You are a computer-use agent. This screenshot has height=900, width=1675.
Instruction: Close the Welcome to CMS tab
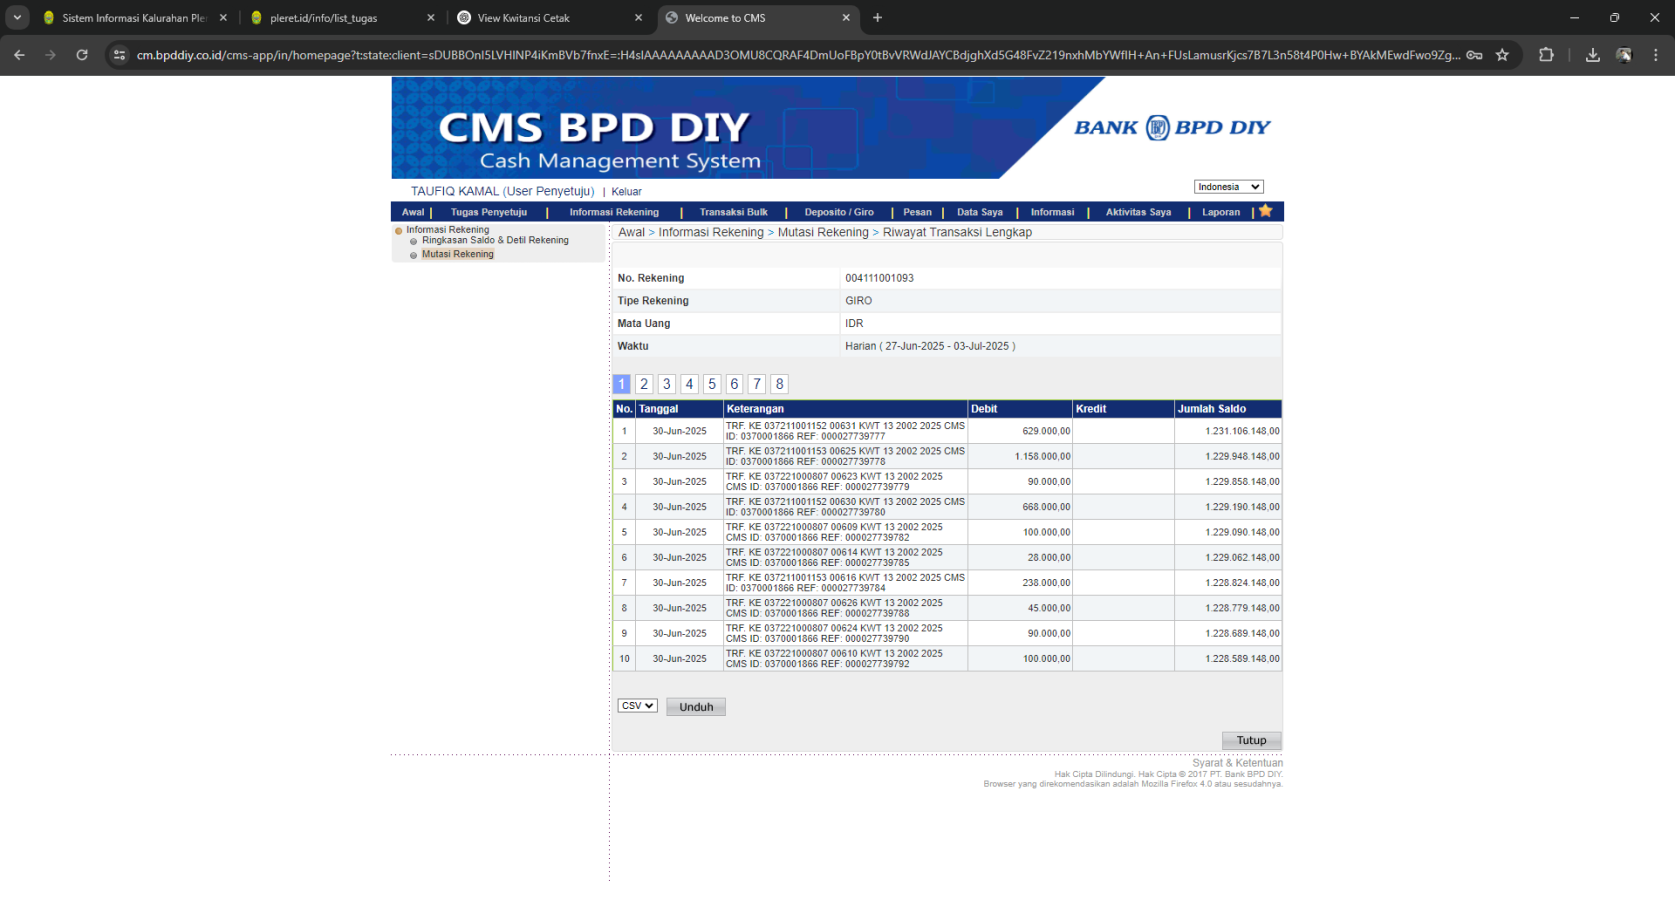(x=846, y=18)
